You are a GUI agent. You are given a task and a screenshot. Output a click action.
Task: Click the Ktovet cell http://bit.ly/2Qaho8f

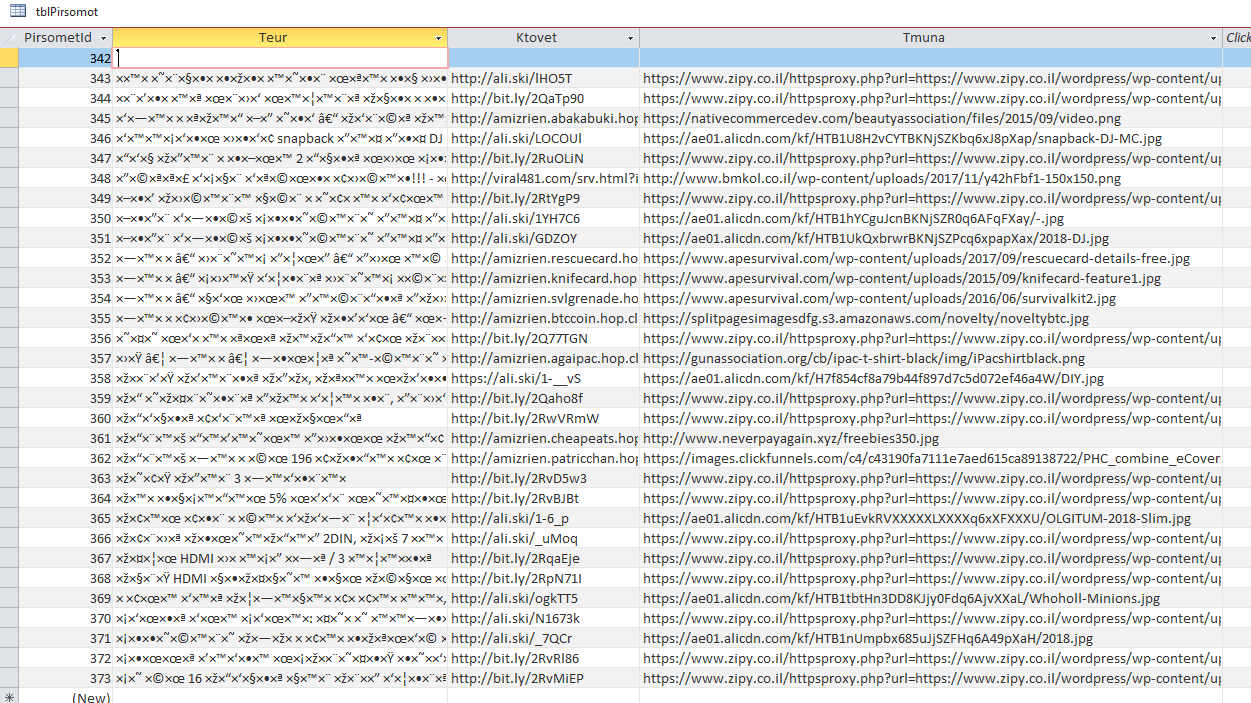544,398
